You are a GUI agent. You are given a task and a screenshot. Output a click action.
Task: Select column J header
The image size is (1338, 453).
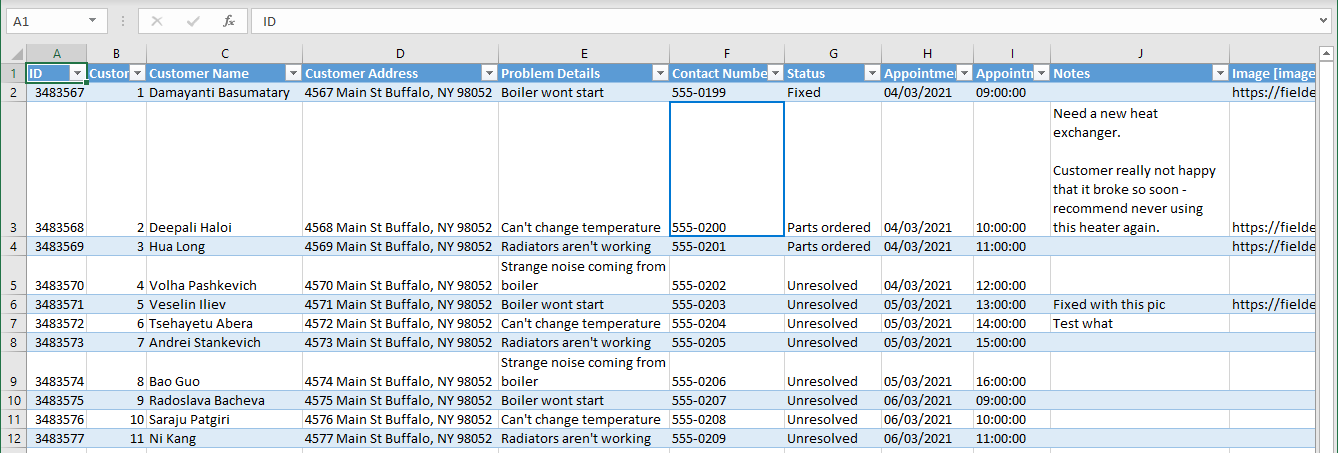(1140, 54)
